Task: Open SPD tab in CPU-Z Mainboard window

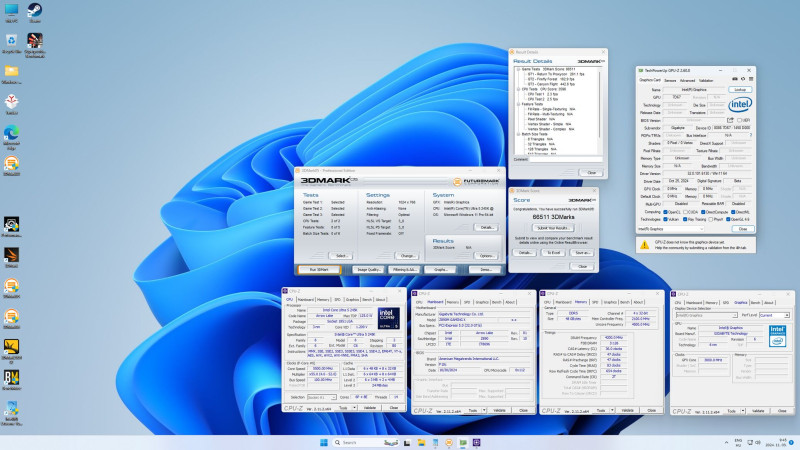Action: (467, 302)
